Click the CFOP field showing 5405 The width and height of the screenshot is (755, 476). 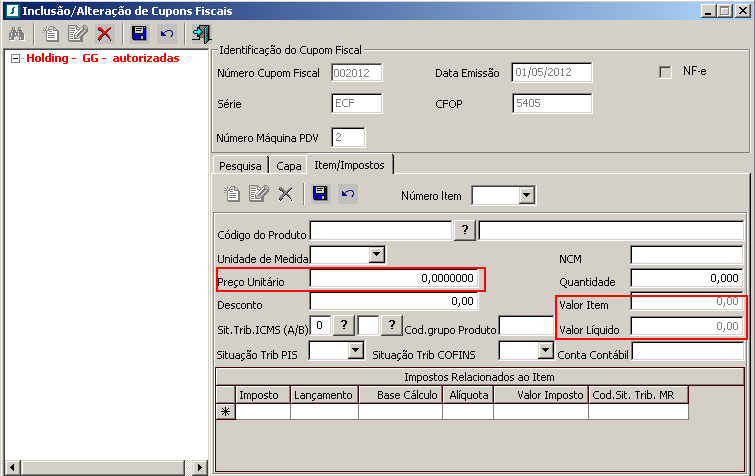click(552, 103)
